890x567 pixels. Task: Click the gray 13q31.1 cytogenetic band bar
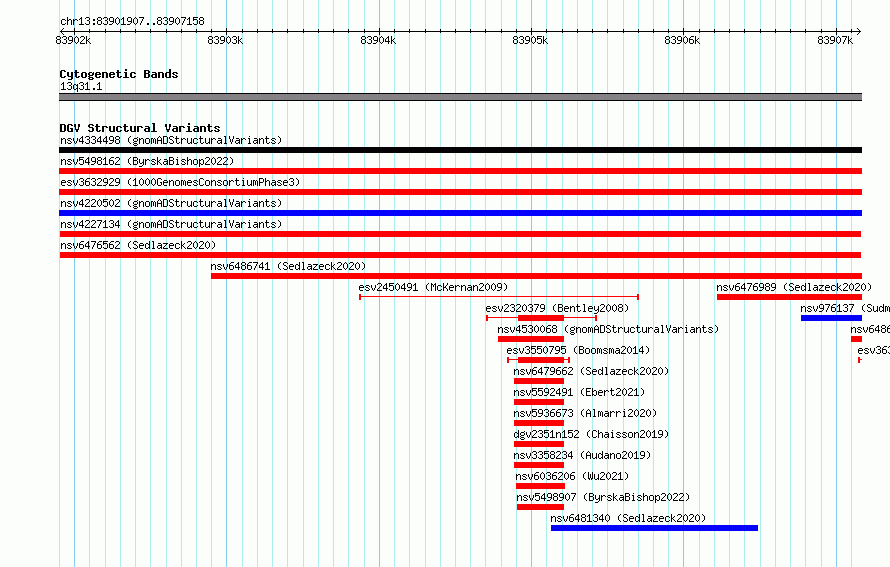pos(460,97)
